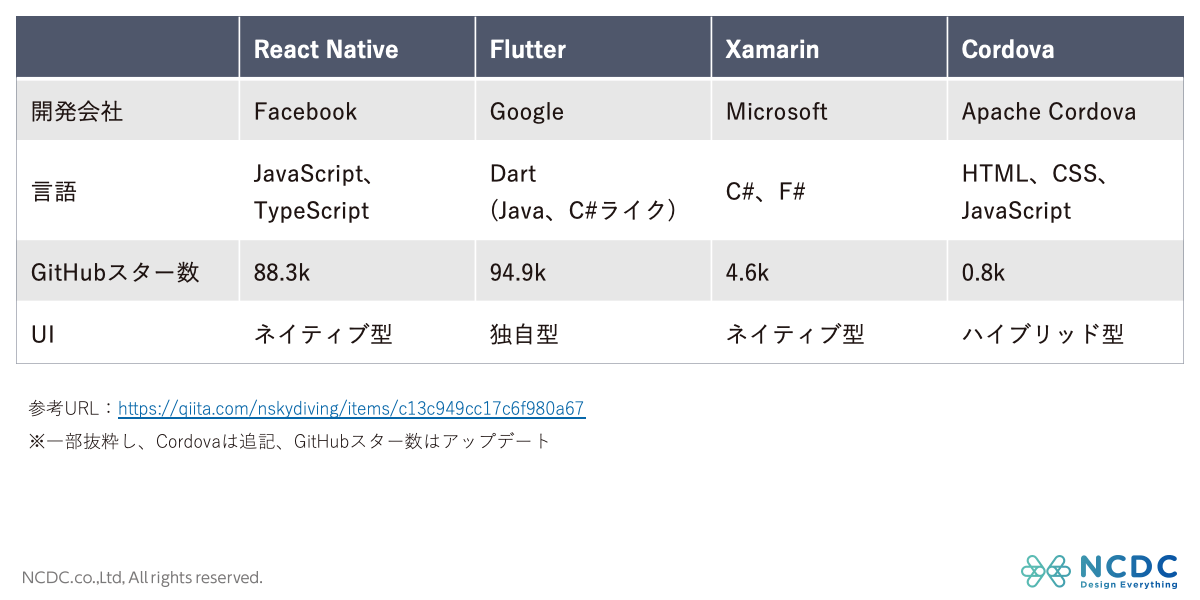Select the Flutter column header

click(528, 49)
